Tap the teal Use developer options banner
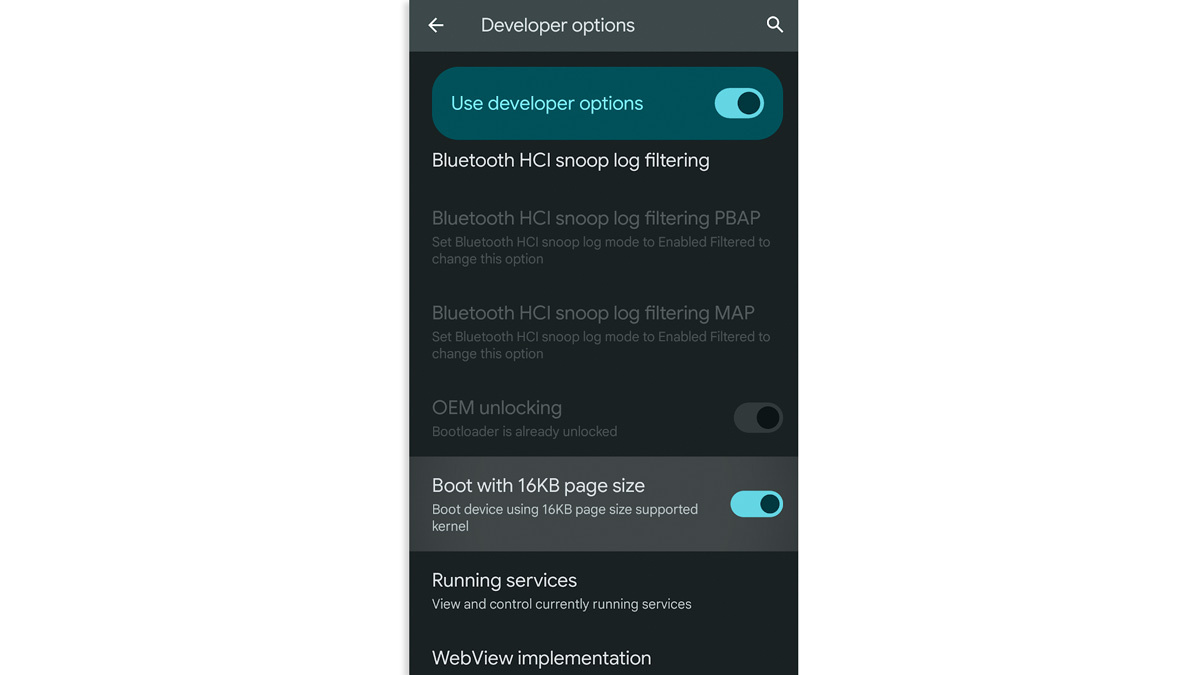The width and height of the screenshot is (1200, 675). point(607,103)
